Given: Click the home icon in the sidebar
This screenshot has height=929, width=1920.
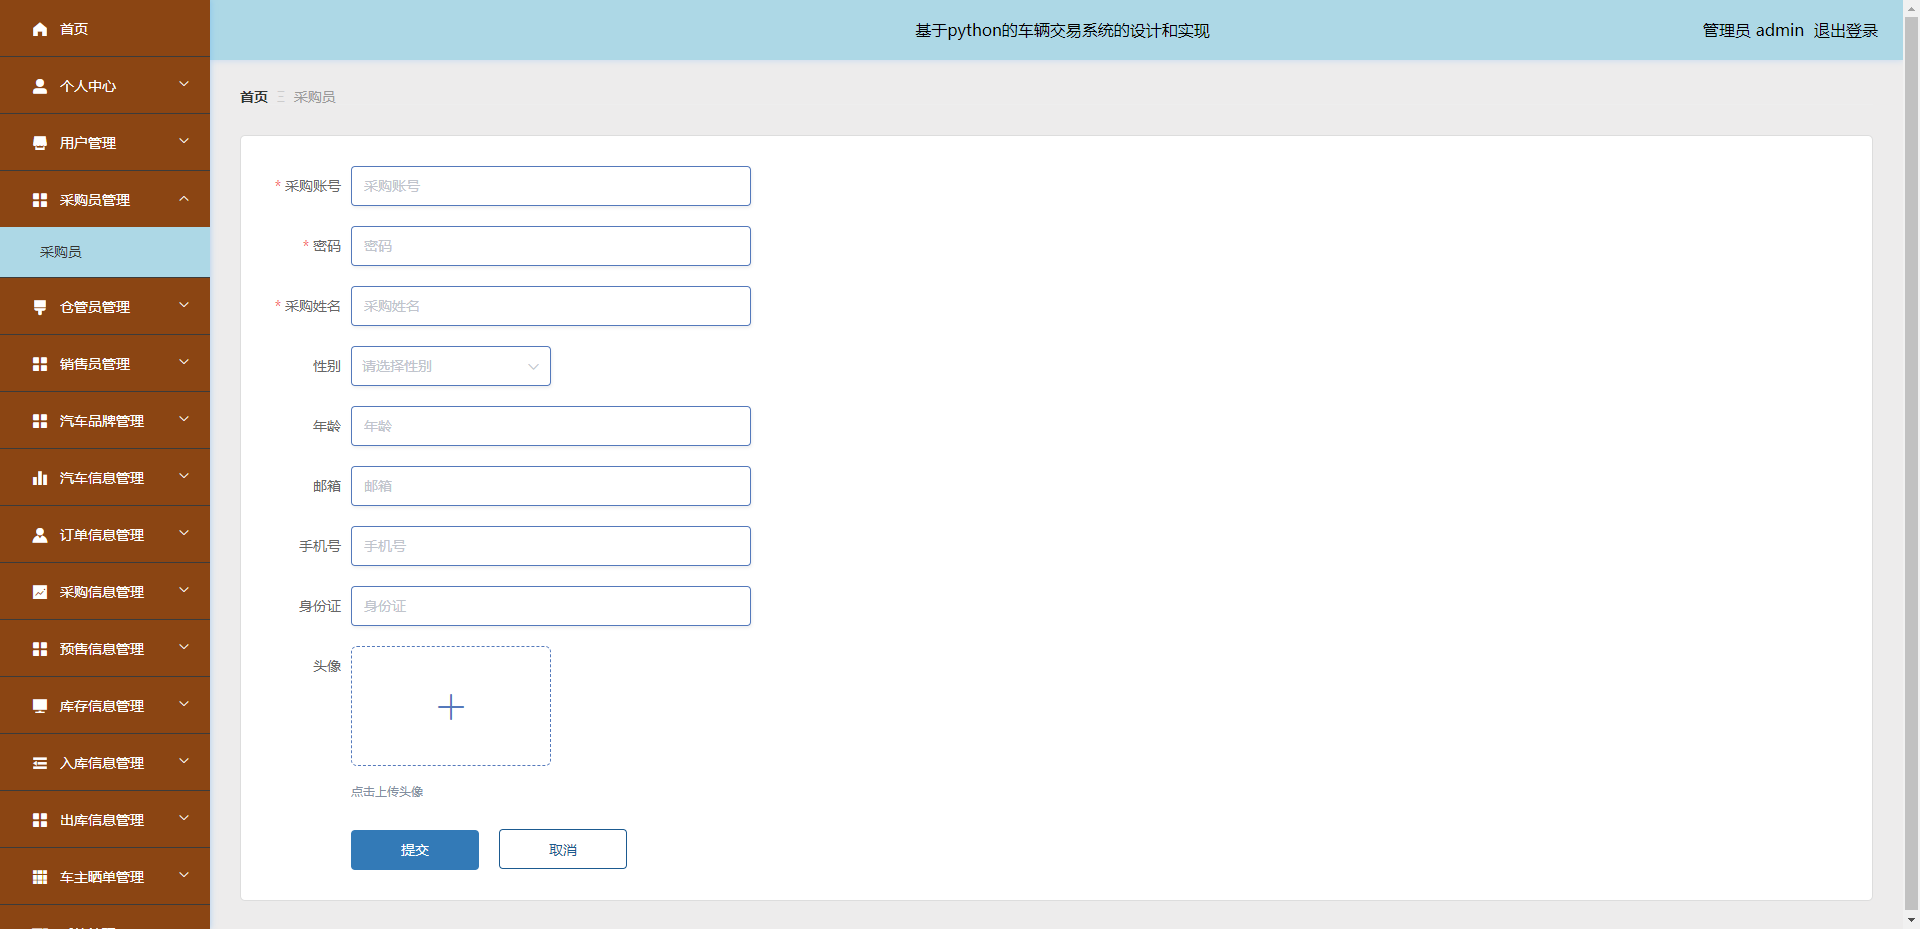Looking at the screenshot, I should point(40,29).
